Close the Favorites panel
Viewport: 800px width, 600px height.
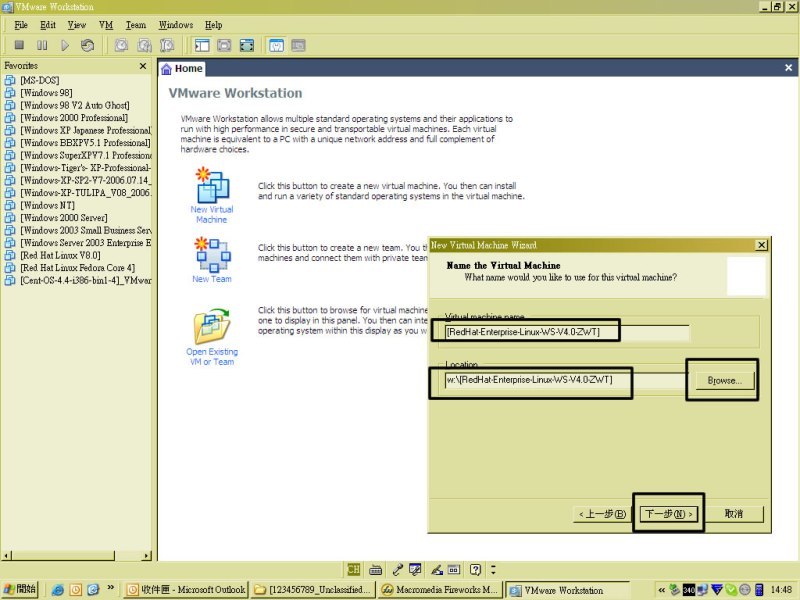click(x=143, y=66)
